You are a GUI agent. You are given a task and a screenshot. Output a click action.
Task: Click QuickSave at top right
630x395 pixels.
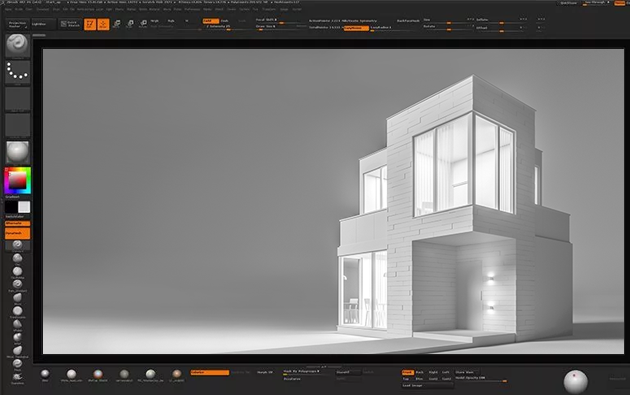(x=568, y=3)
